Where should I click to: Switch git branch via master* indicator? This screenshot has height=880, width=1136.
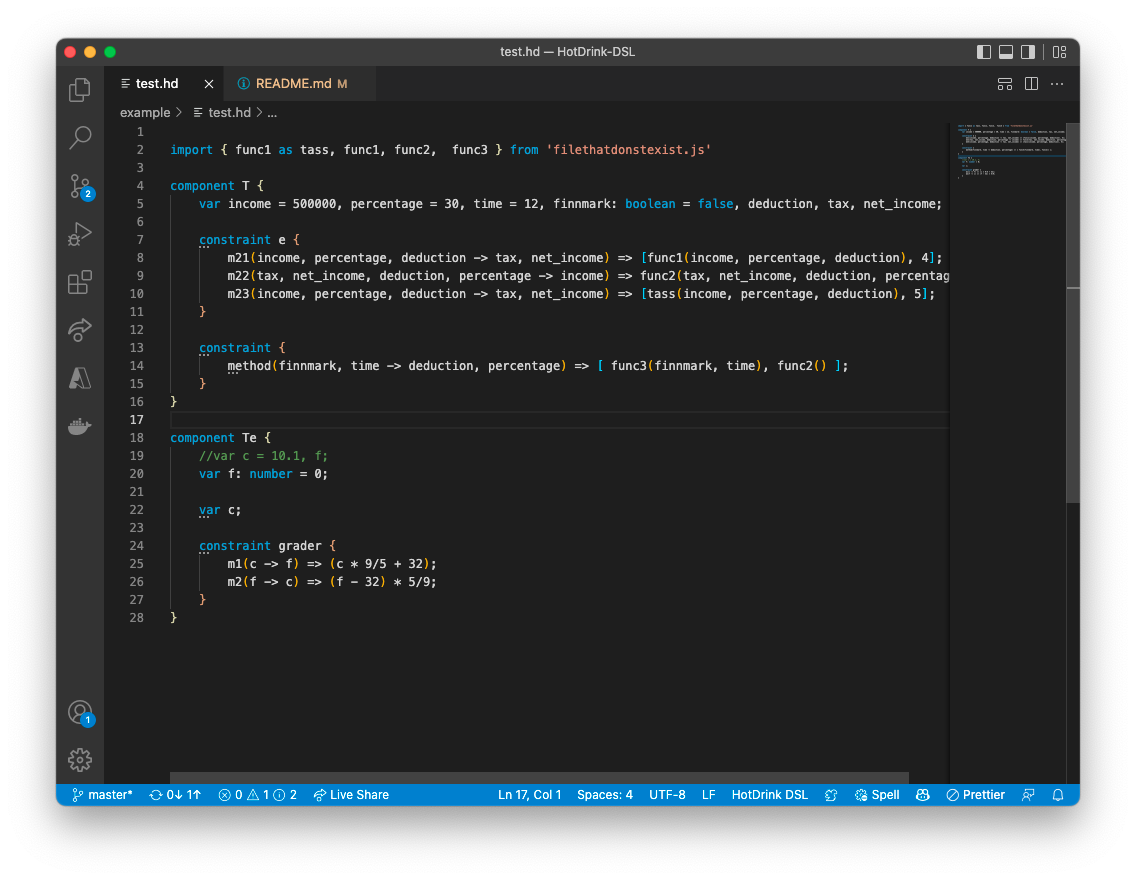click(x=102, y=795)
